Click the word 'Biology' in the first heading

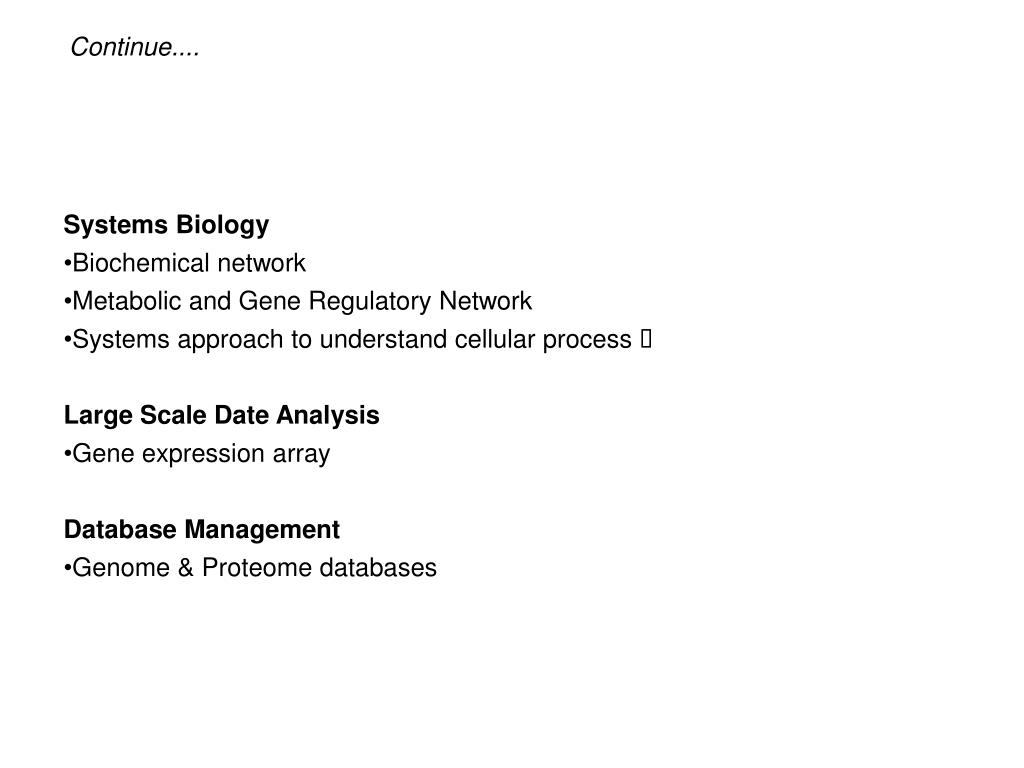point(223,225)
